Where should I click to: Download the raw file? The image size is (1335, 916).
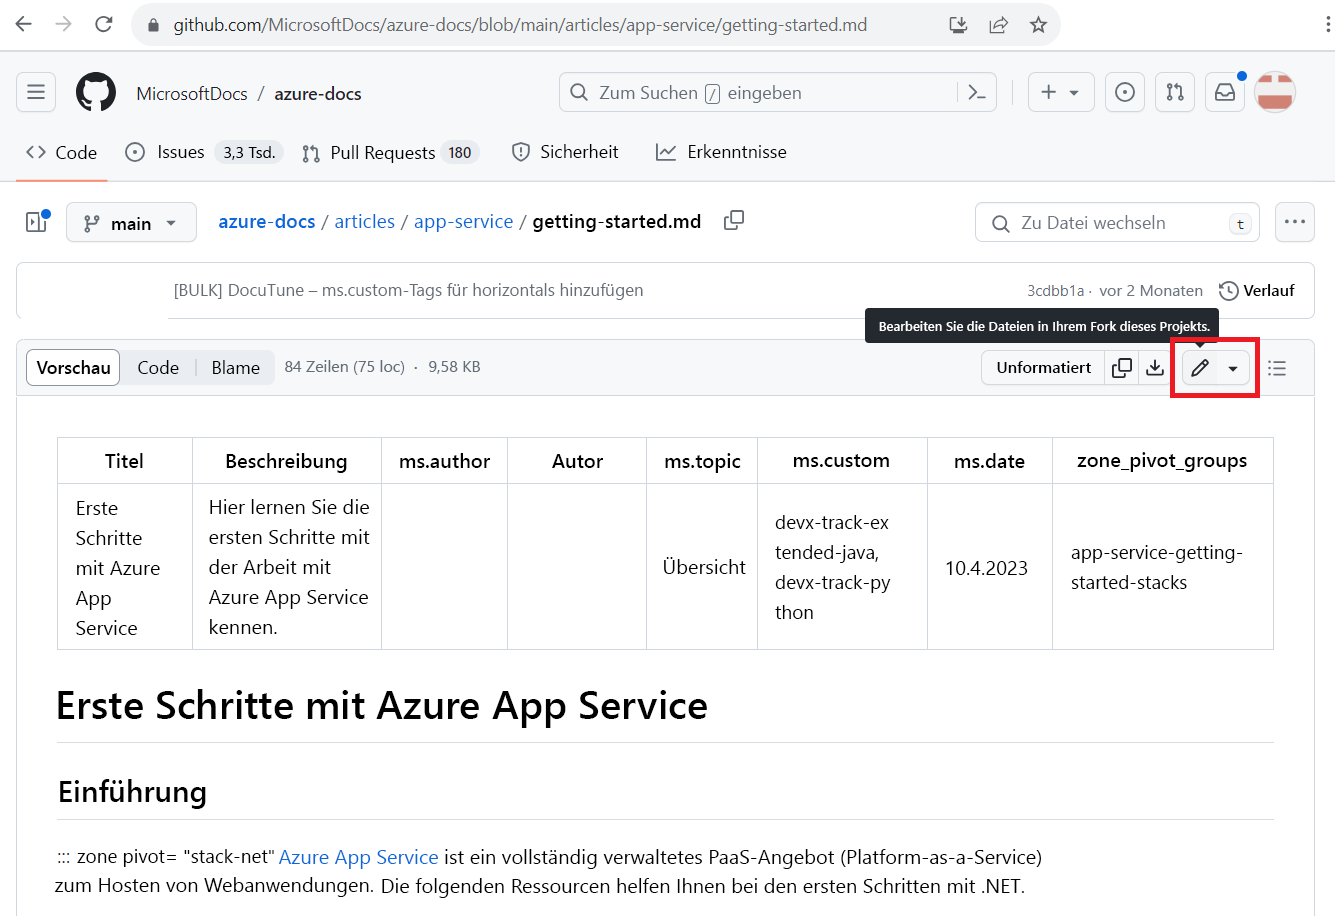tap(1155, 367)
